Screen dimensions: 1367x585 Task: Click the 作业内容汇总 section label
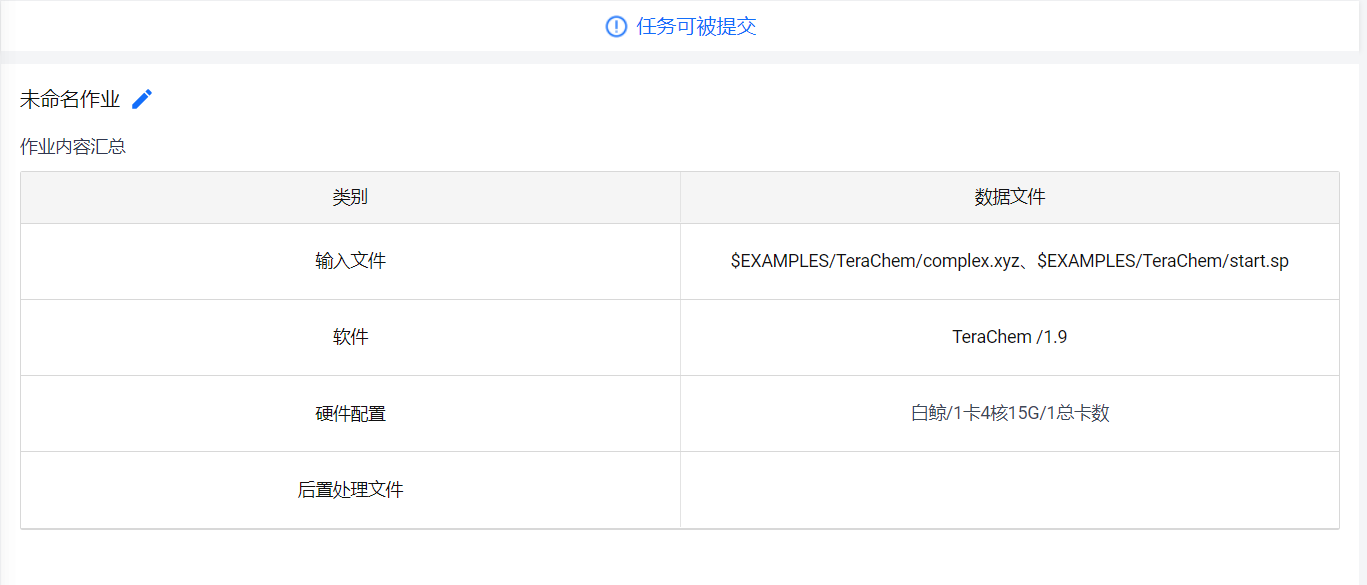(73, 147)
